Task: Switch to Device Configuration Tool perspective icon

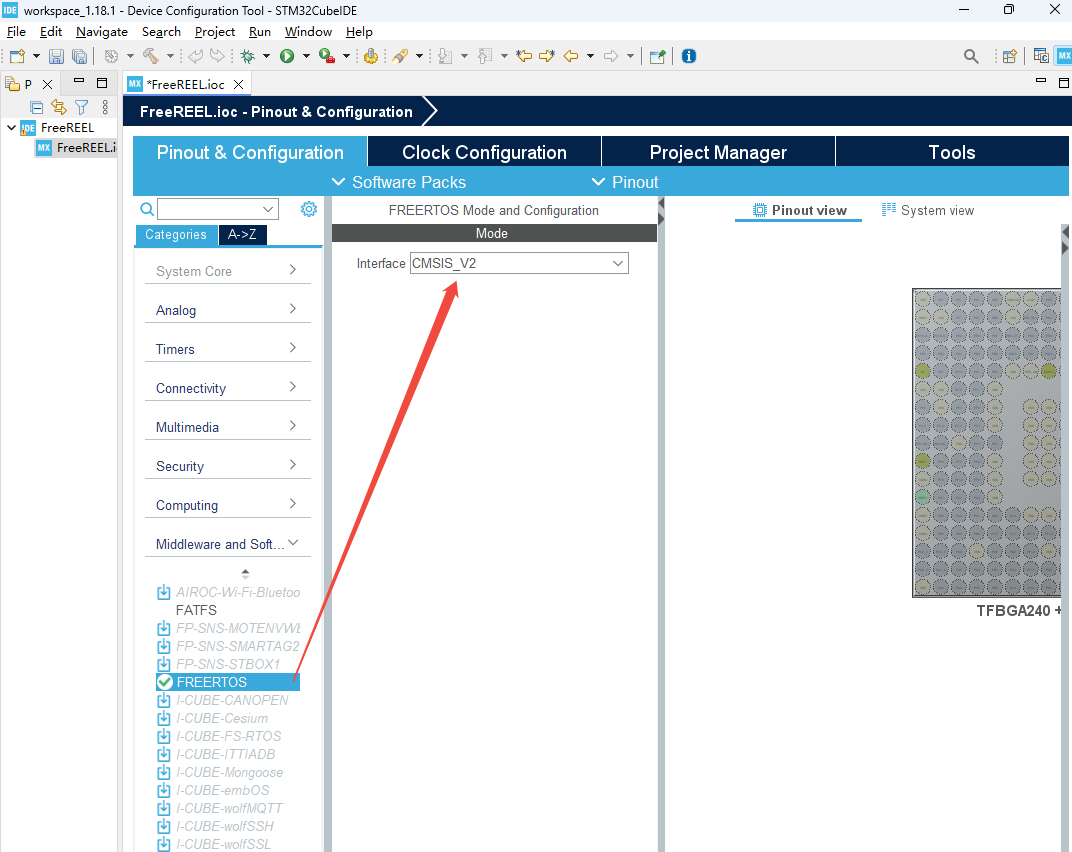Action: coord(1064,56)
